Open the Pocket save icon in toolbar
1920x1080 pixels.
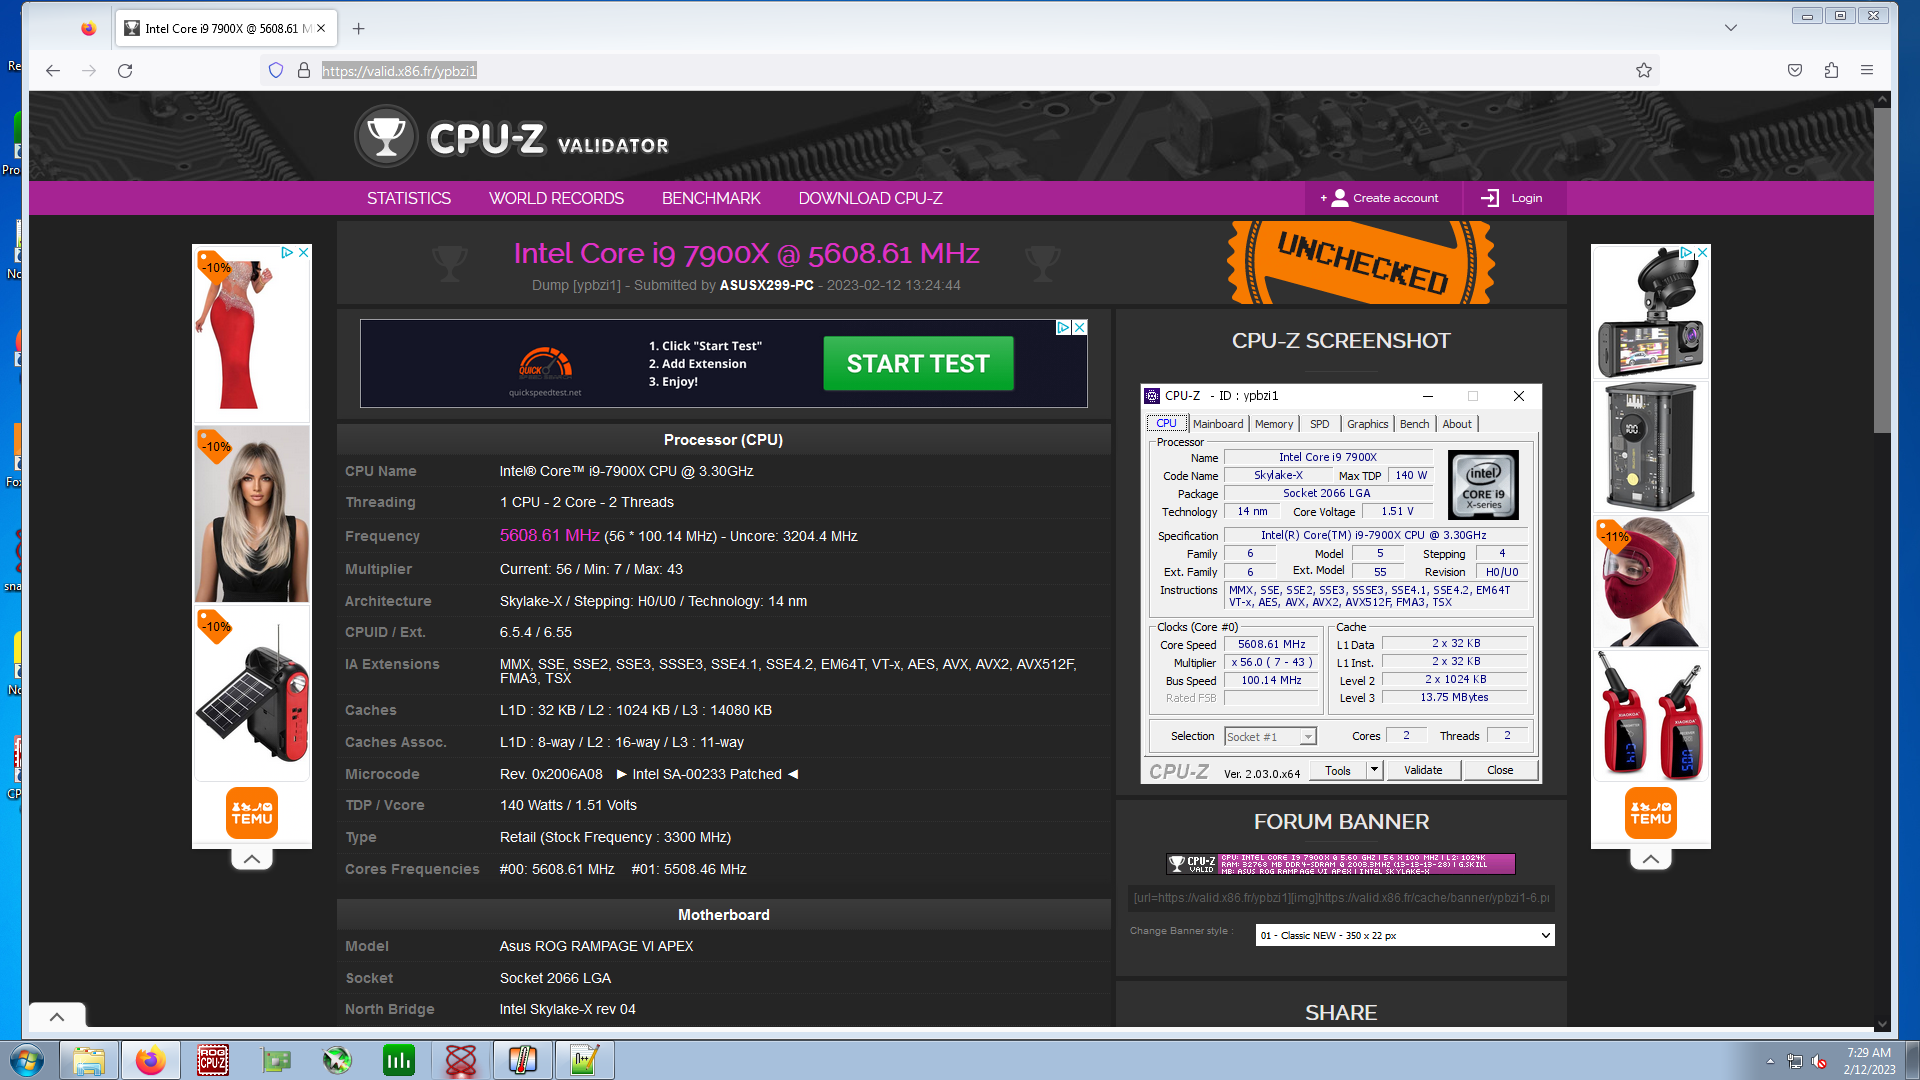click(x=1795, y=70)
